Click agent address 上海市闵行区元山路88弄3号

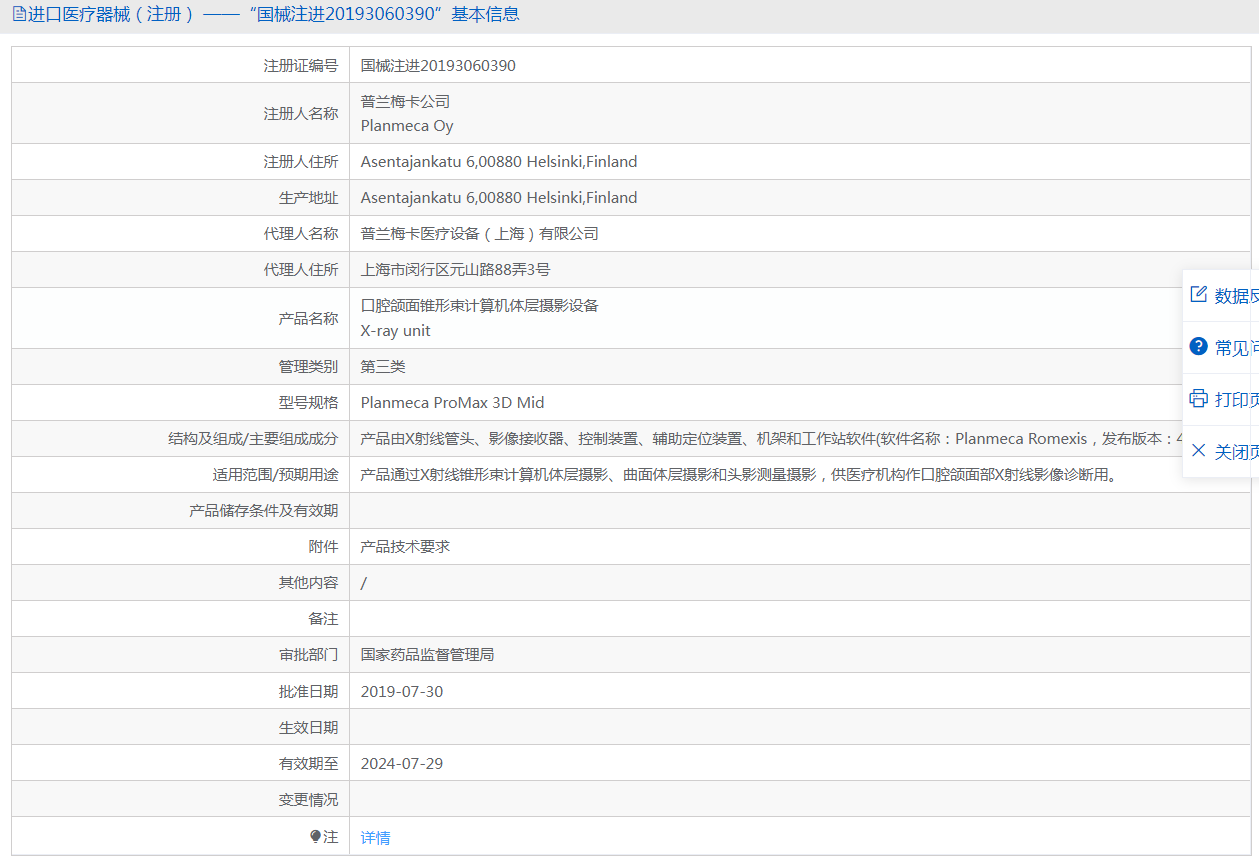point(455,270)
